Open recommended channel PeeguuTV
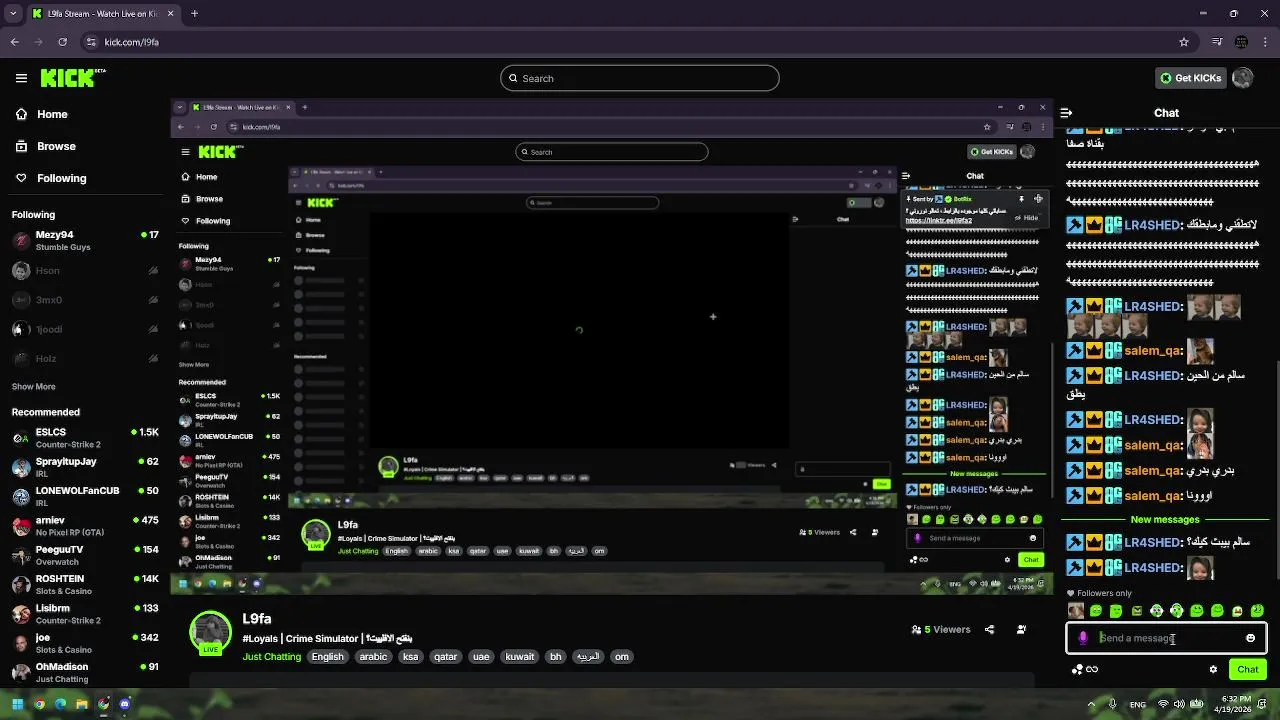This screenshot has width=1280, height=720. coord(85,555)
